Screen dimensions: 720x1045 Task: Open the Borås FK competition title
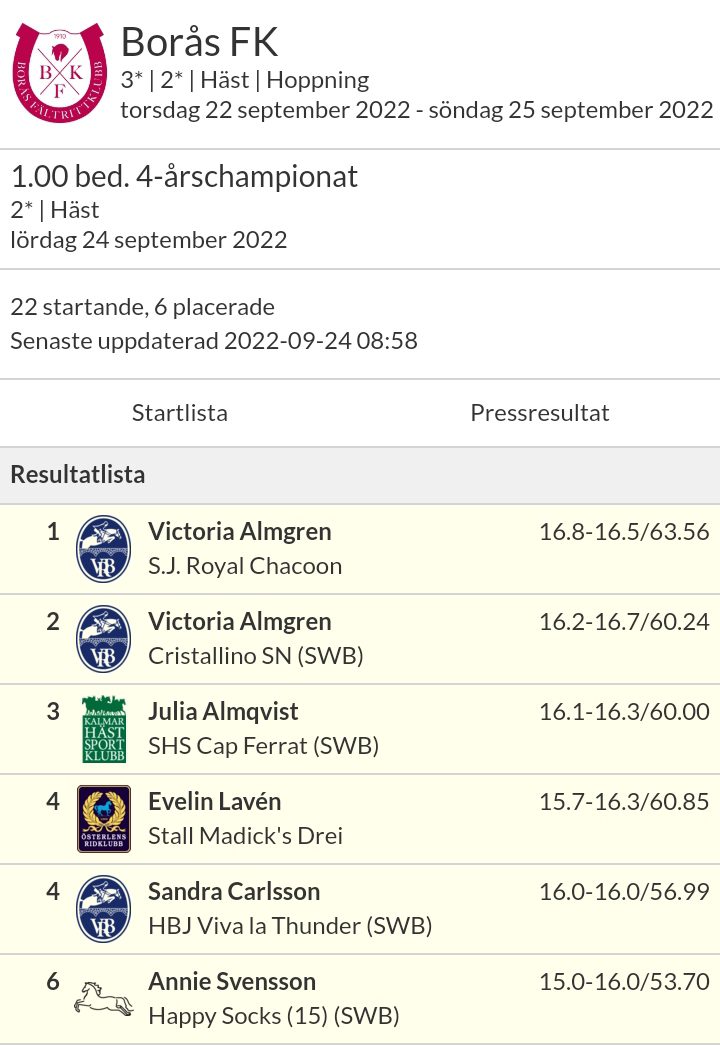click(x=199, y=42)
